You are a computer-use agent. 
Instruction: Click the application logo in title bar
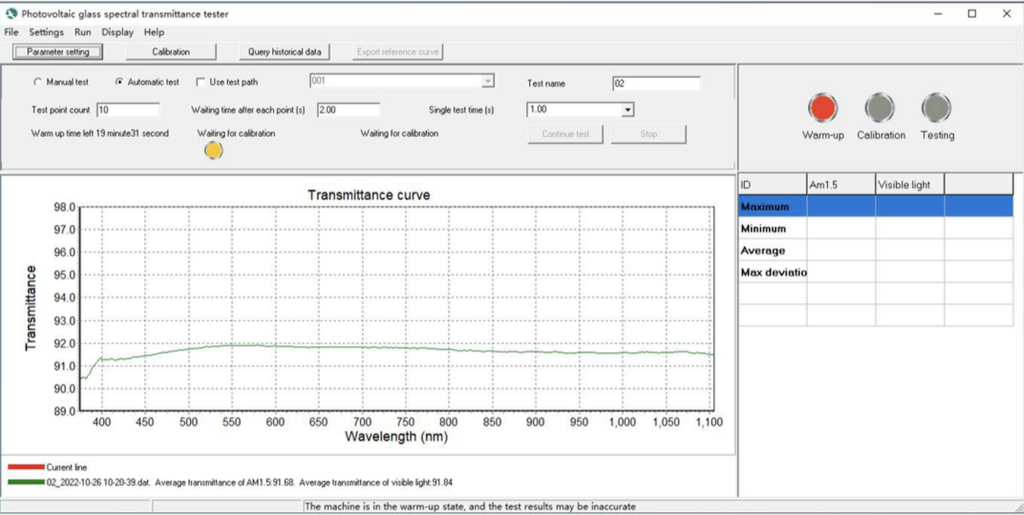coord(10,13)
